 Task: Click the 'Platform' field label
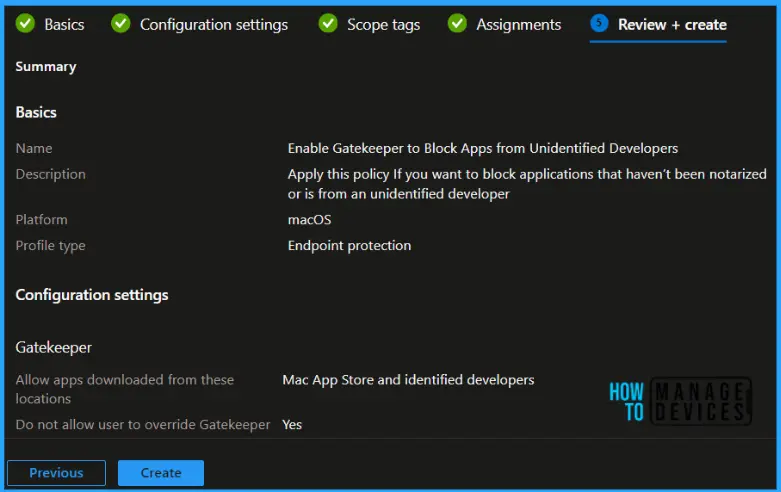pyautogui.click(x=41, y=220)
